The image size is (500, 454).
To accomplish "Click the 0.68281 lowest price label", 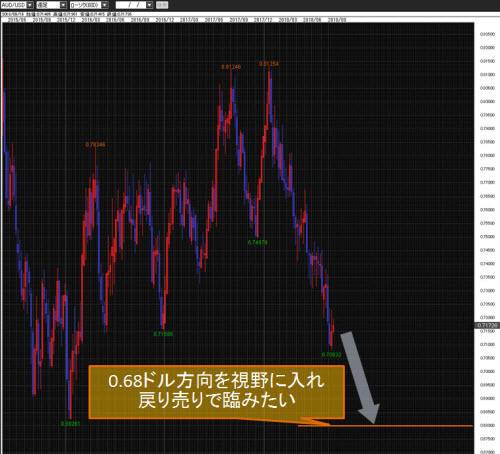I will 70,424.
